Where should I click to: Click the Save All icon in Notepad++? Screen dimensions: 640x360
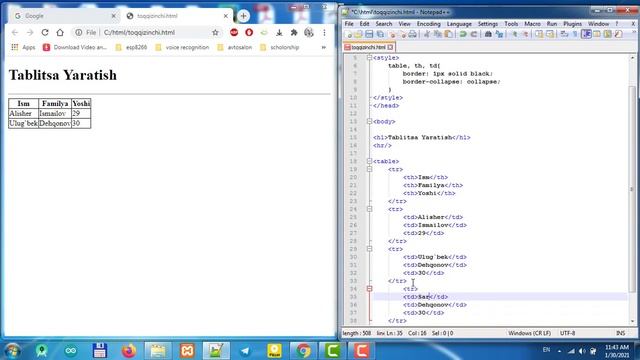(380, 34)
